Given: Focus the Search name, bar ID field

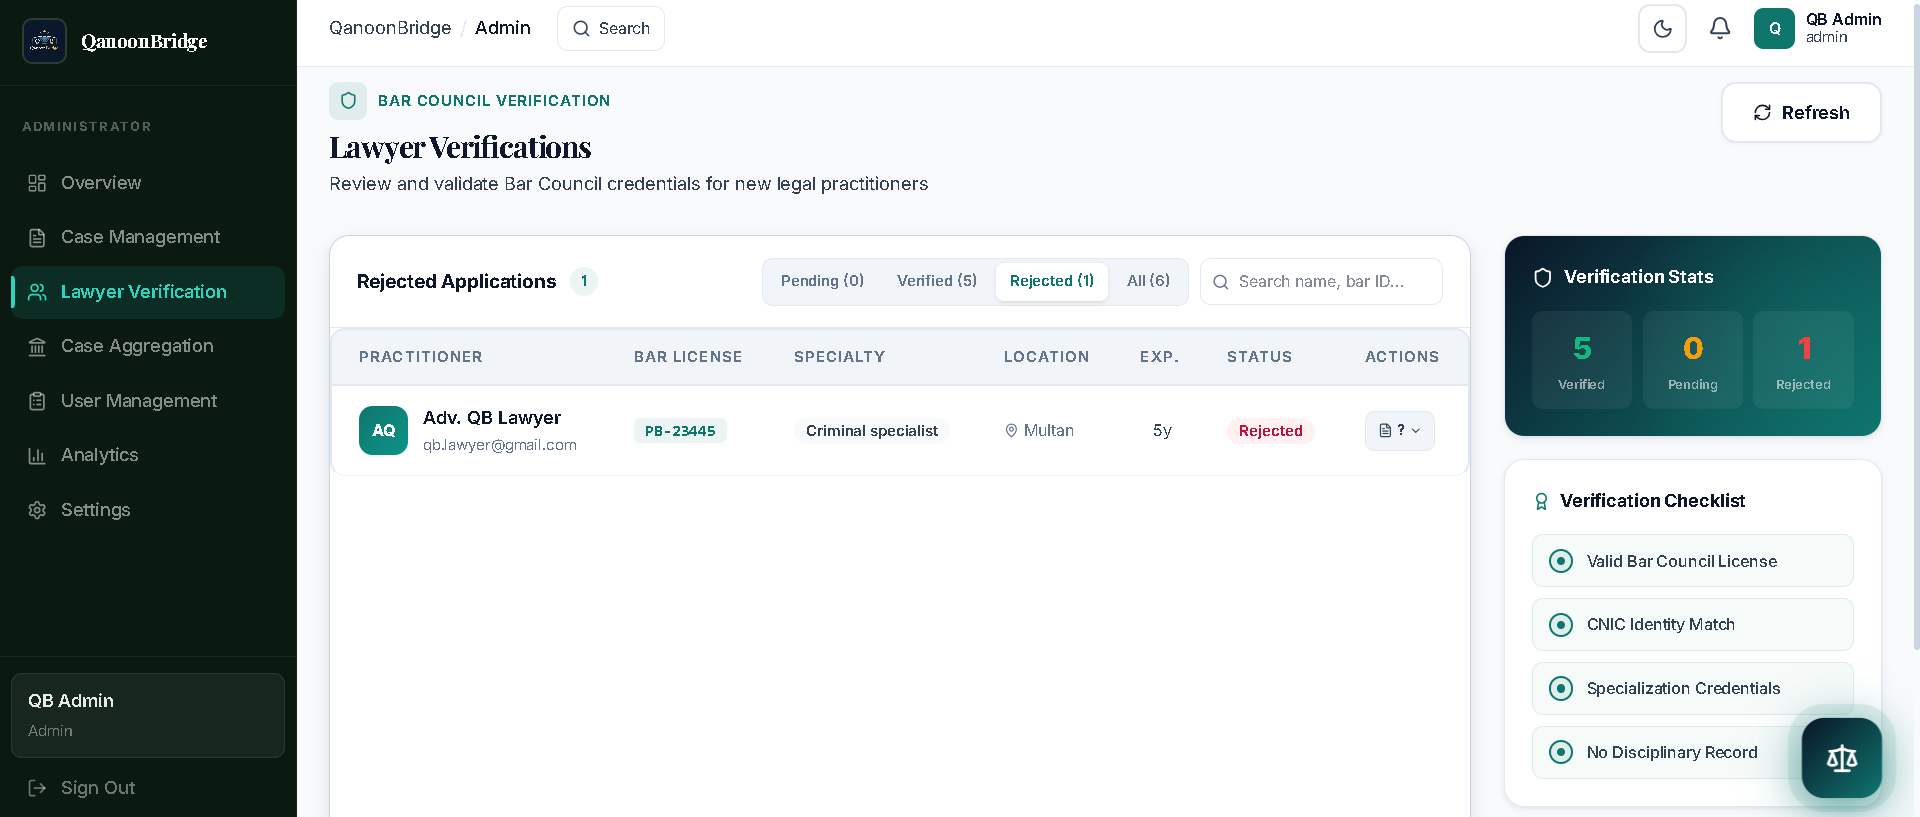Looking at the screenshot, I should pyautogui.click(x=1321, y=282).
